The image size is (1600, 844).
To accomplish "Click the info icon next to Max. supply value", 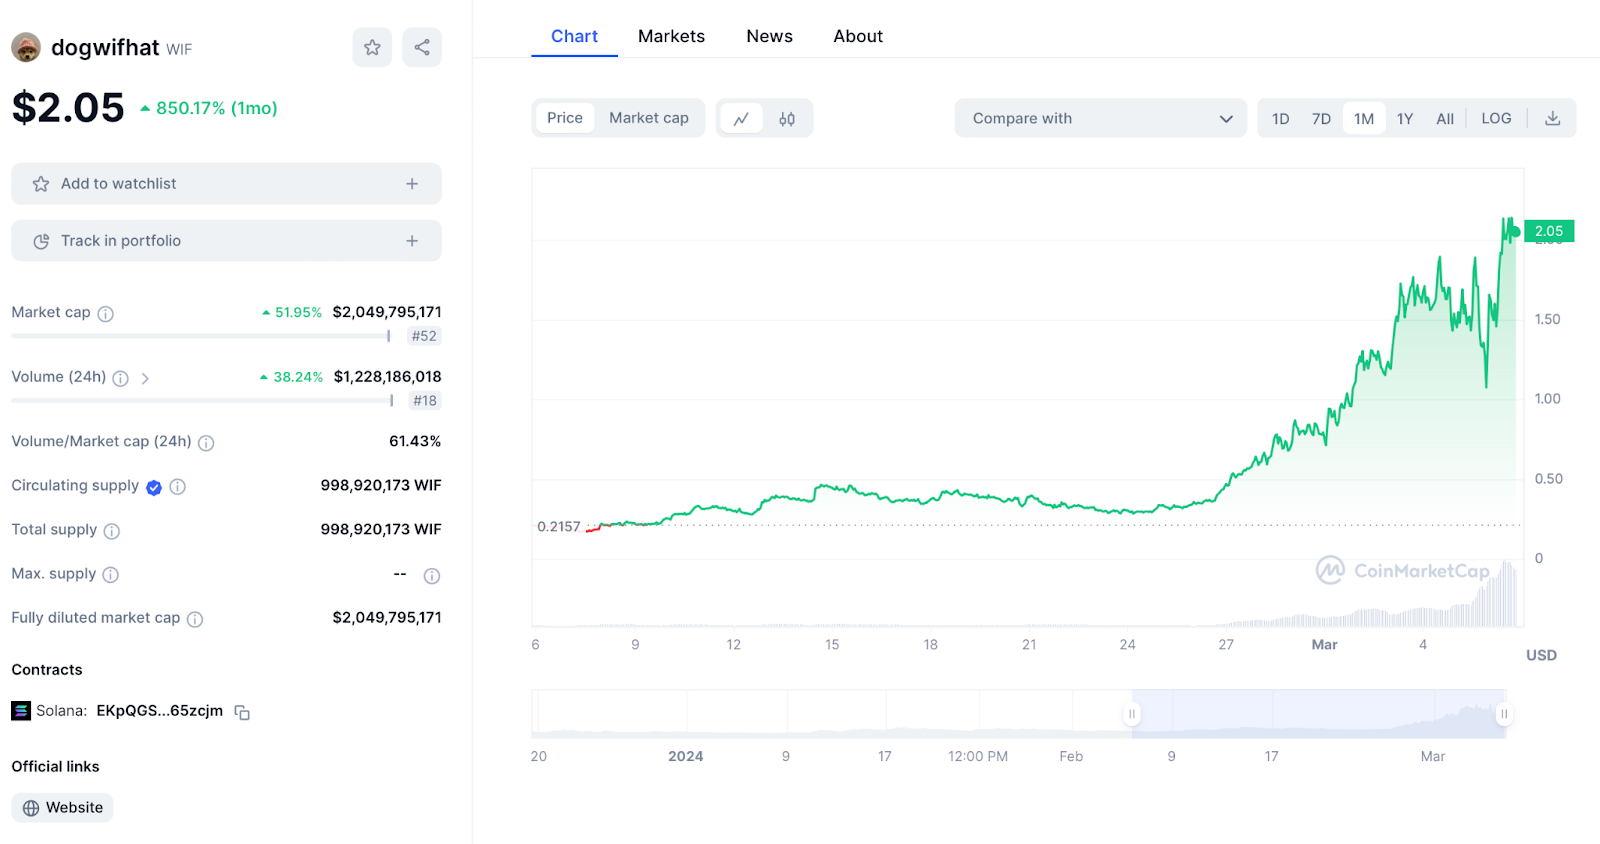I will coord(432,576).
